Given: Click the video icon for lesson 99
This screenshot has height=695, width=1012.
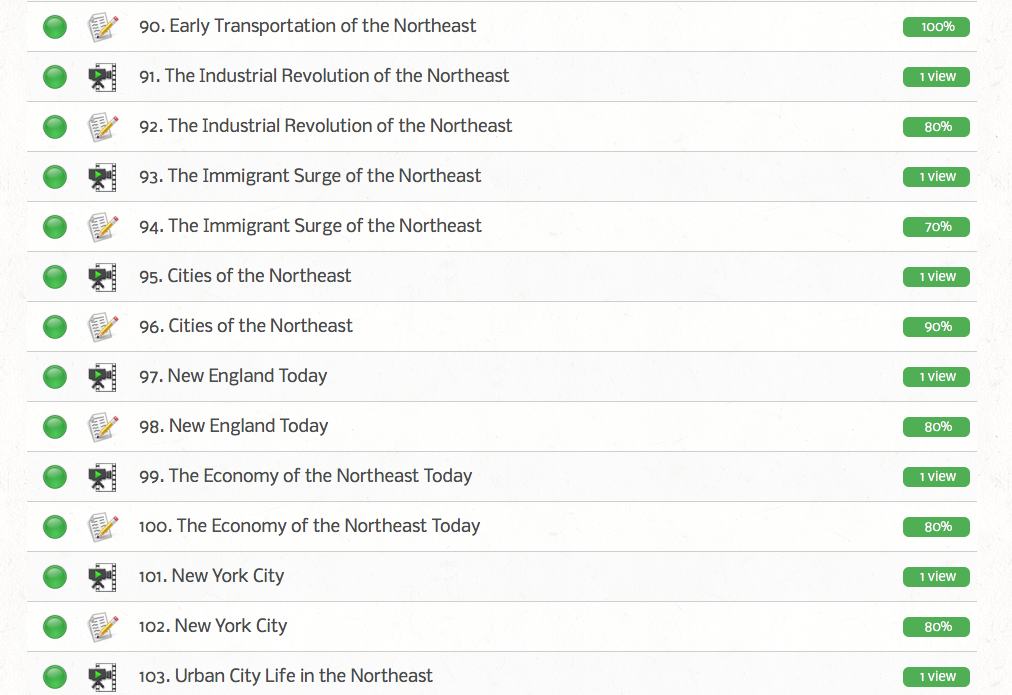Looking at the screenshot, I should pos(102,477).
